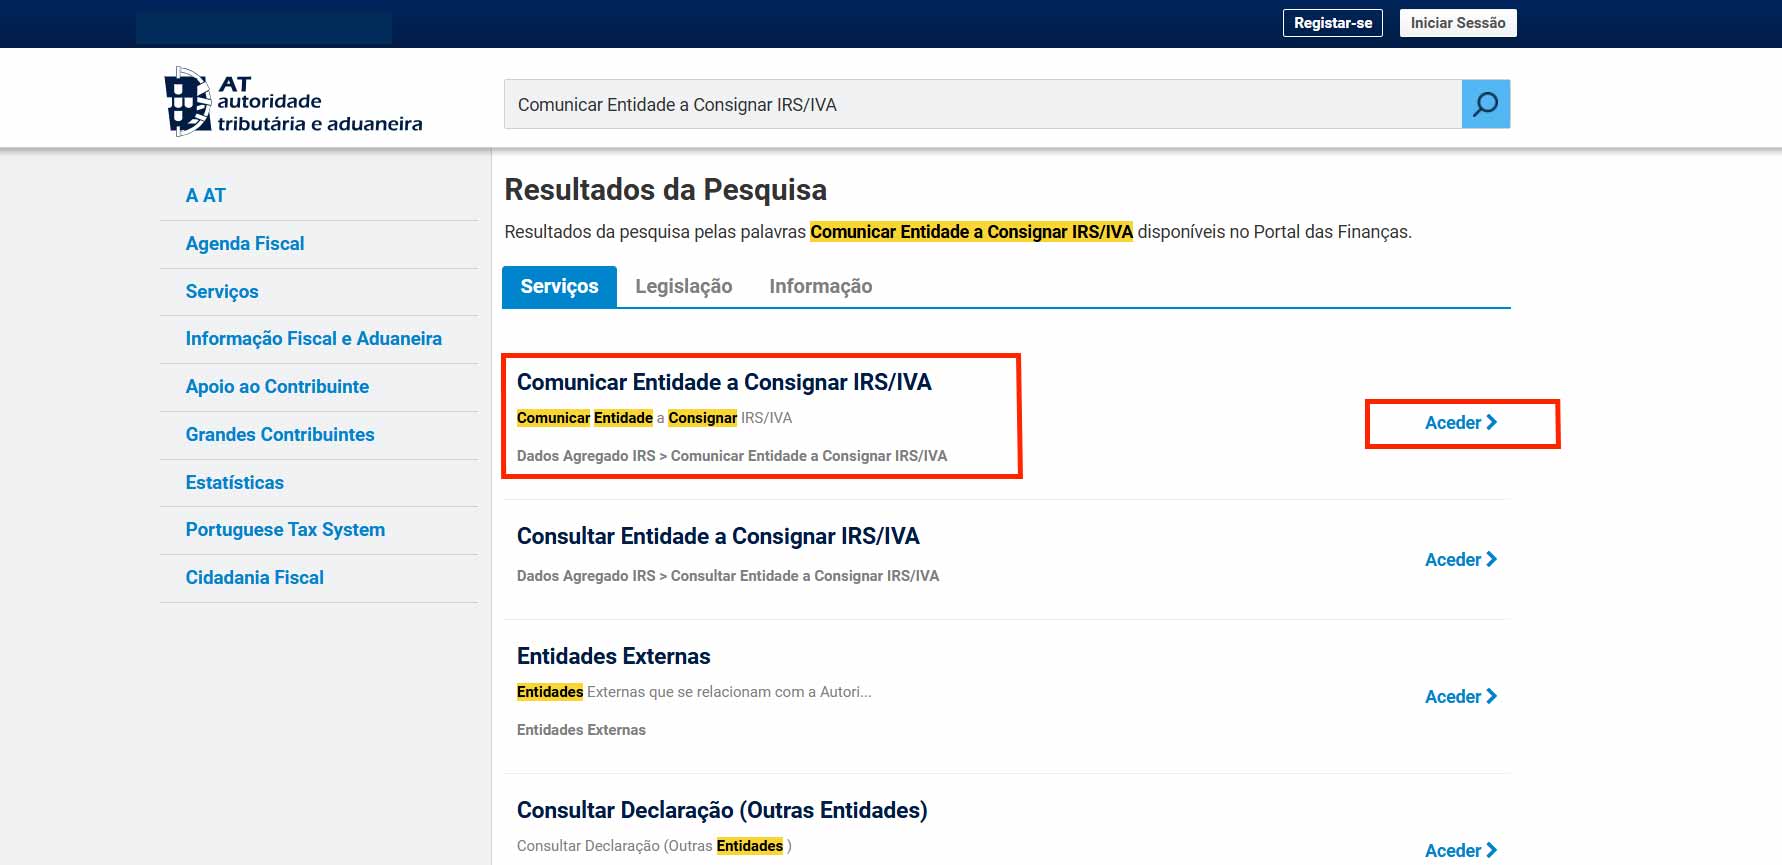Open Informação Fiscal e Aduaneira

pyautogui.click(x=313, y=339)
